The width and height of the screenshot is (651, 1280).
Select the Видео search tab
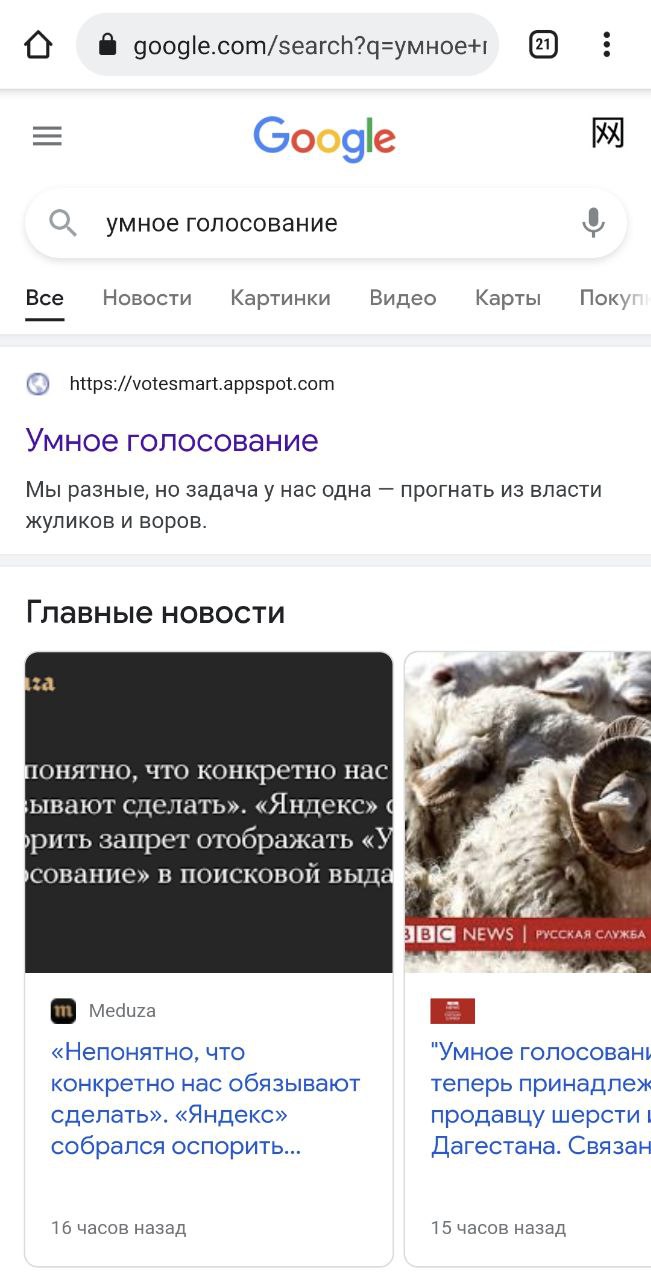point(403,298)
